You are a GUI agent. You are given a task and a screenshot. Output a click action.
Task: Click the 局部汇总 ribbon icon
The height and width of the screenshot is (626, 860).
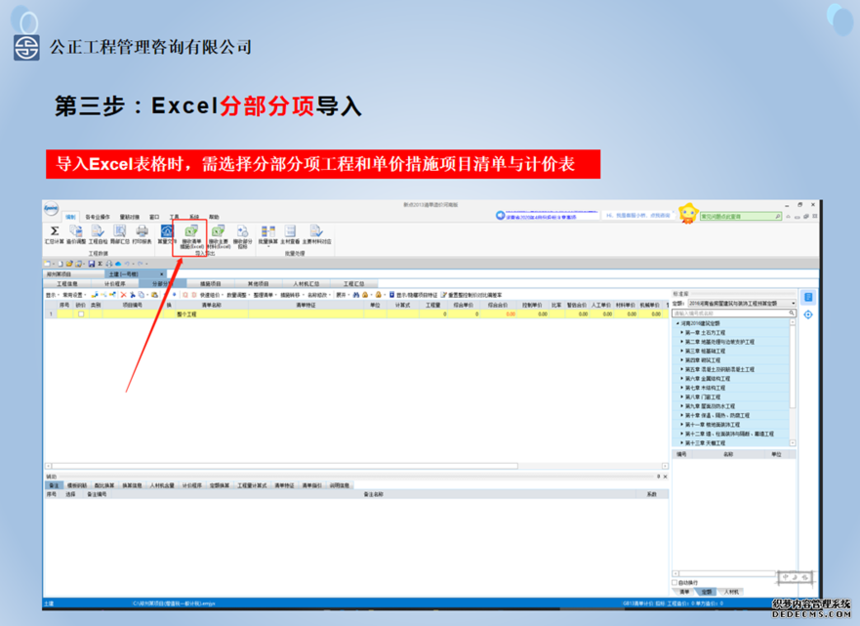pyautogui.click(x=120, y=231)
